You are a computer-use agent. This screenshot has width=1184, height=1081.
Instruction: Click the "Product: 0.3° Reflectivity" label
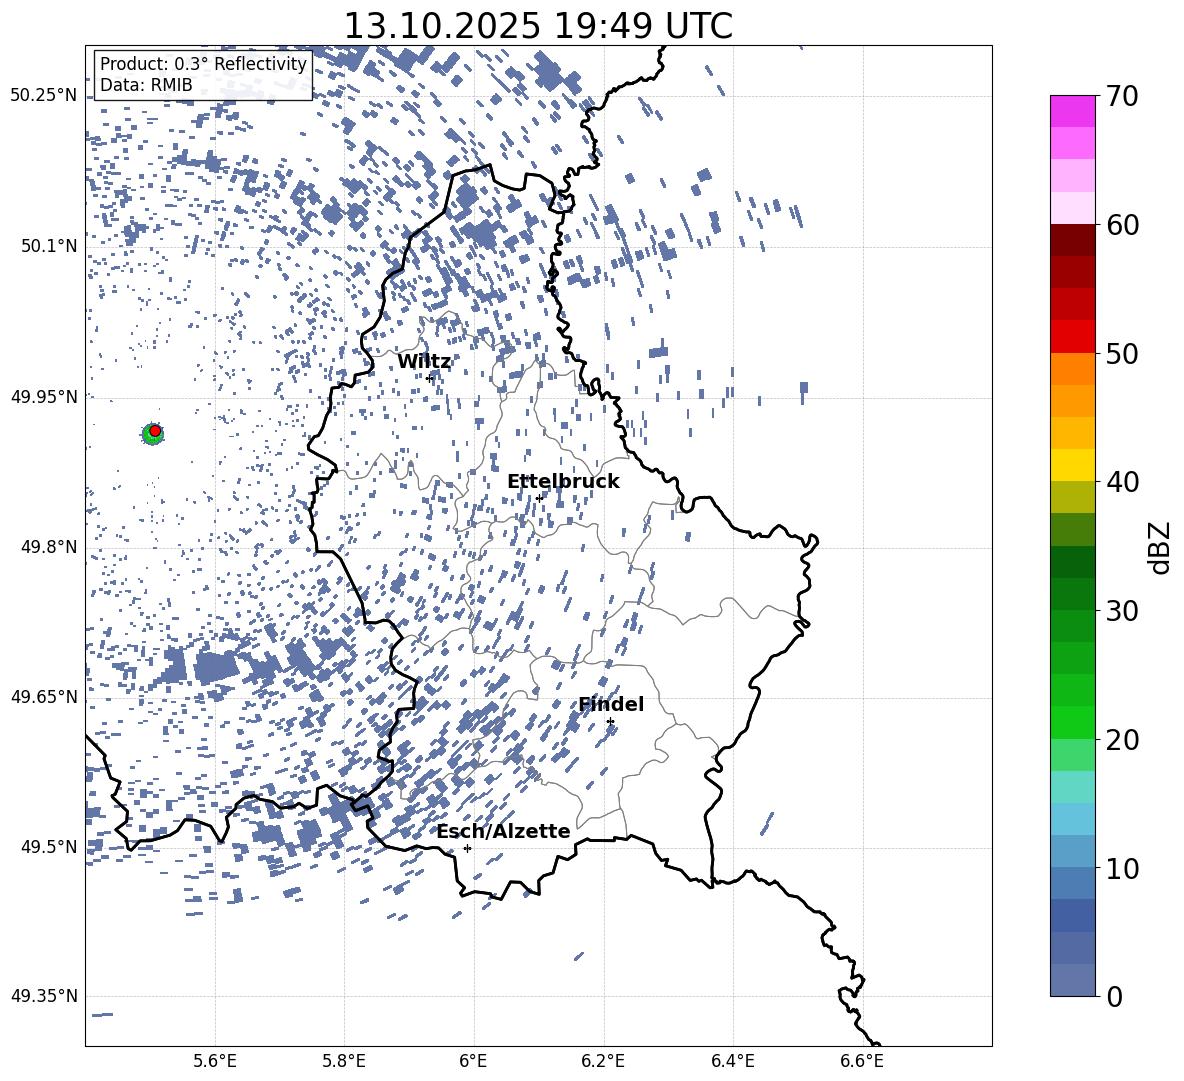click(x=203, y=64)
